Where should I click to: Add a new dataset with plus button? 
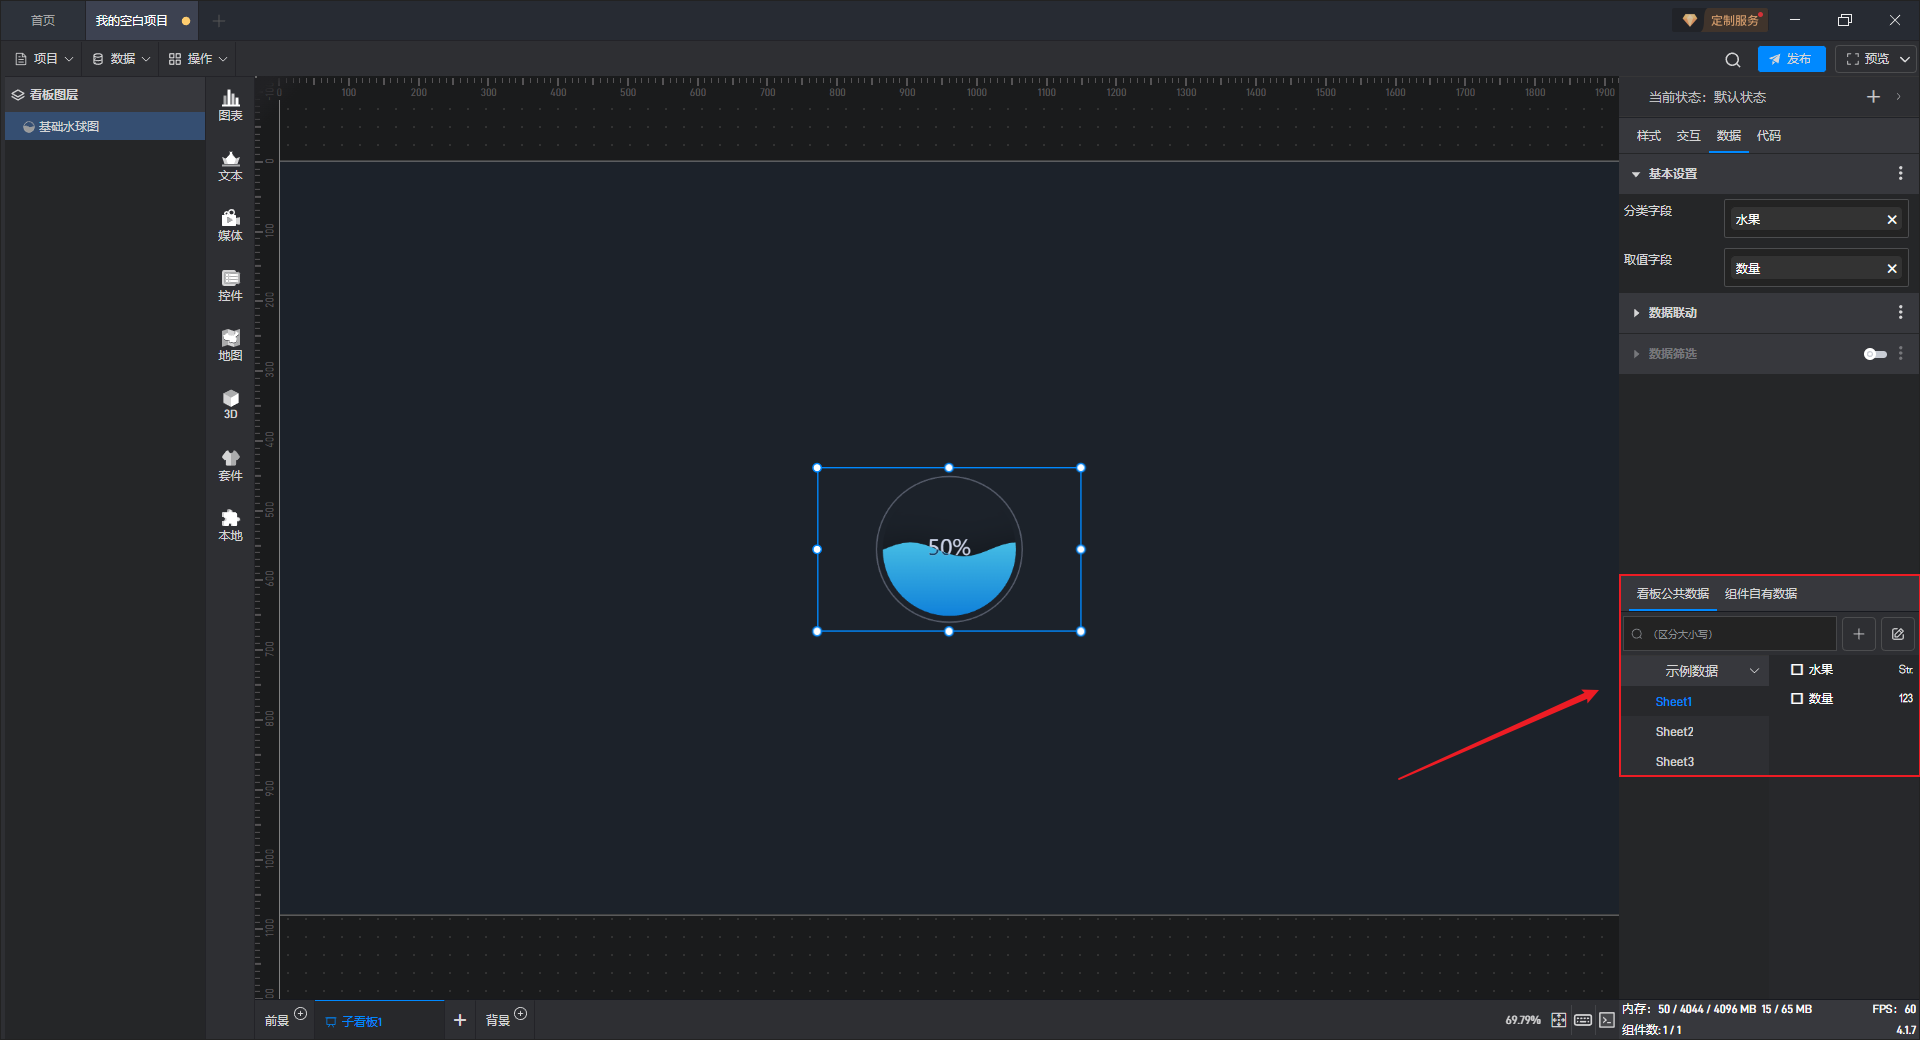pos(1859,634)
